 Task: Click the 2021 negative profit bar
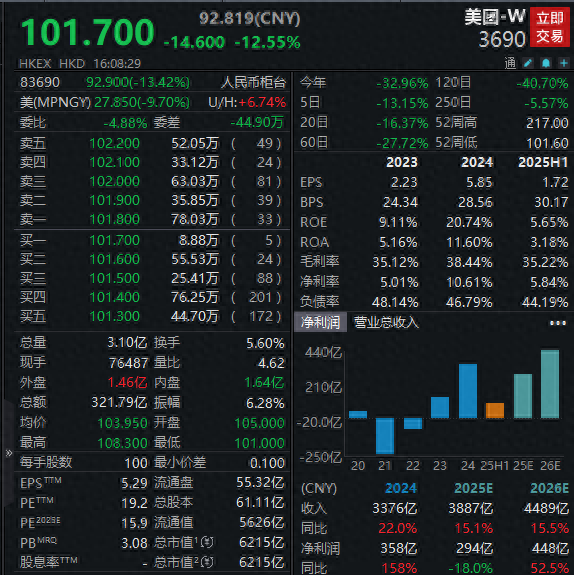click(x=385, y=436)
